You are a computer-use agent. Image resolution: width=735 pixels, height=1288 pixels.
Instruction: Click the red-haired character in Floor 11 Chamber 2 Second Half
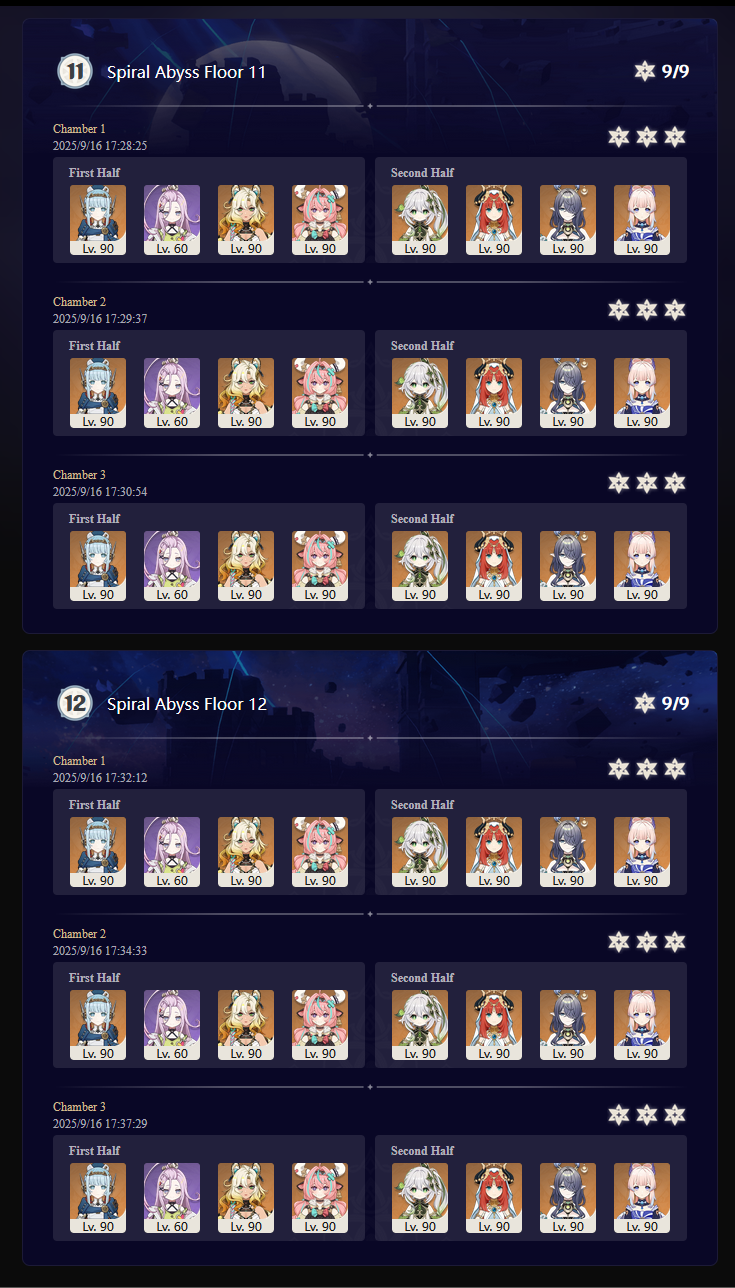494,393
